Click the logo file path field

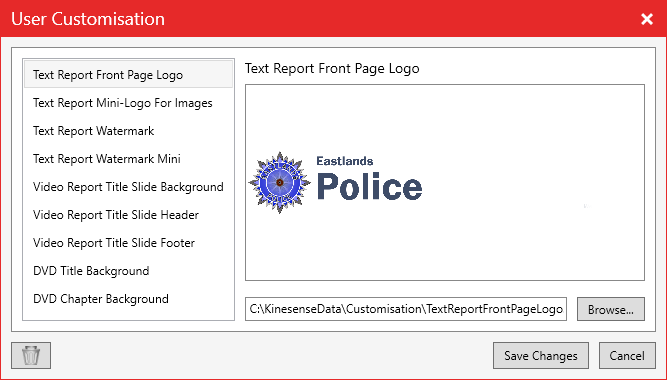coord(406,309)
